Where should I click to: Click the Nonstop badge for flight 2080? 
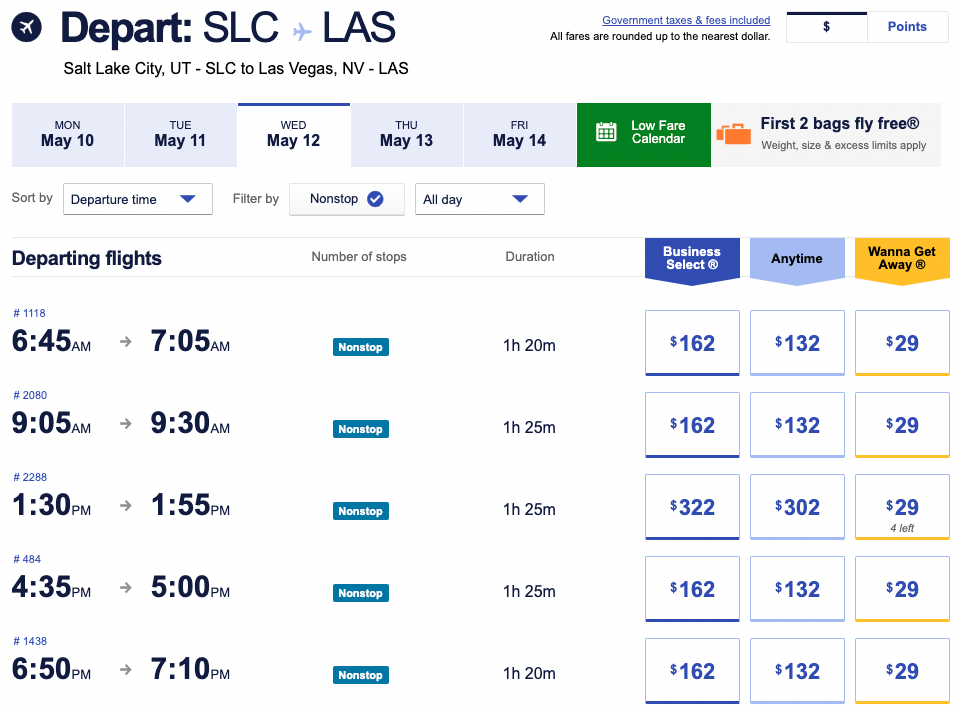pos(360,429)
